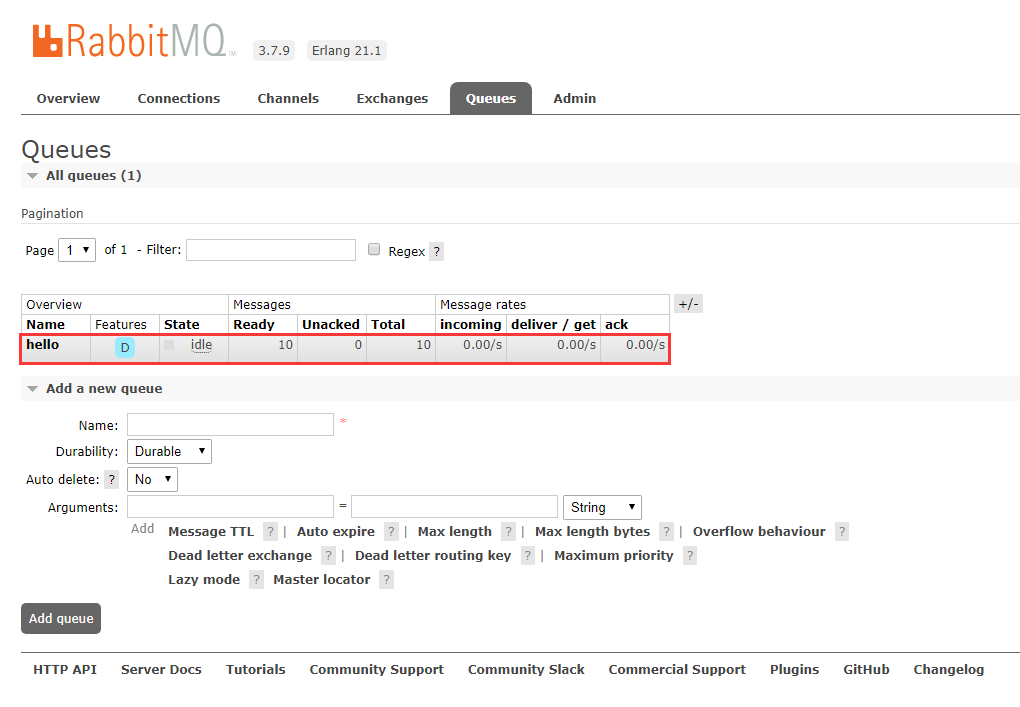Open the hello queue link

coord(43,345)
